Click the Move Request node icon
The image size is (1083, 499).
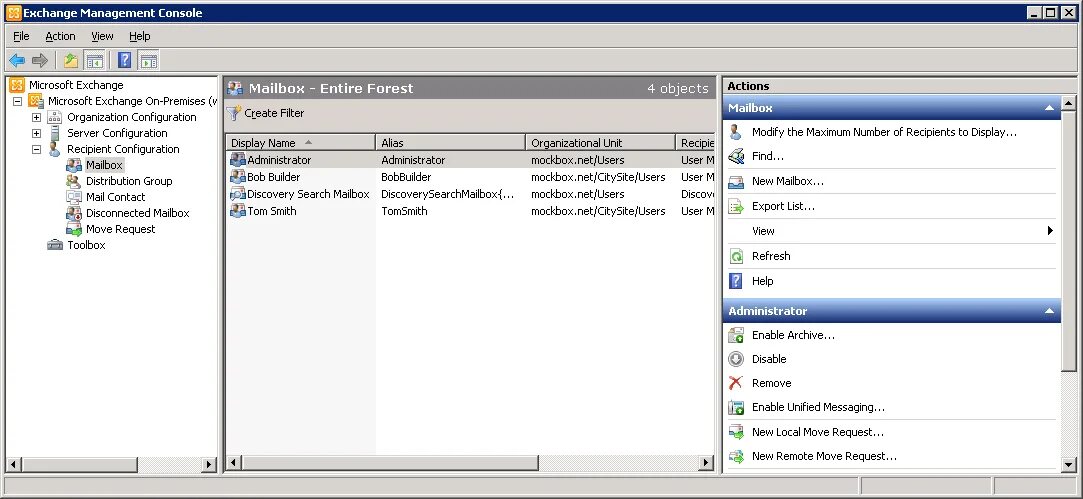pos(74,229)
